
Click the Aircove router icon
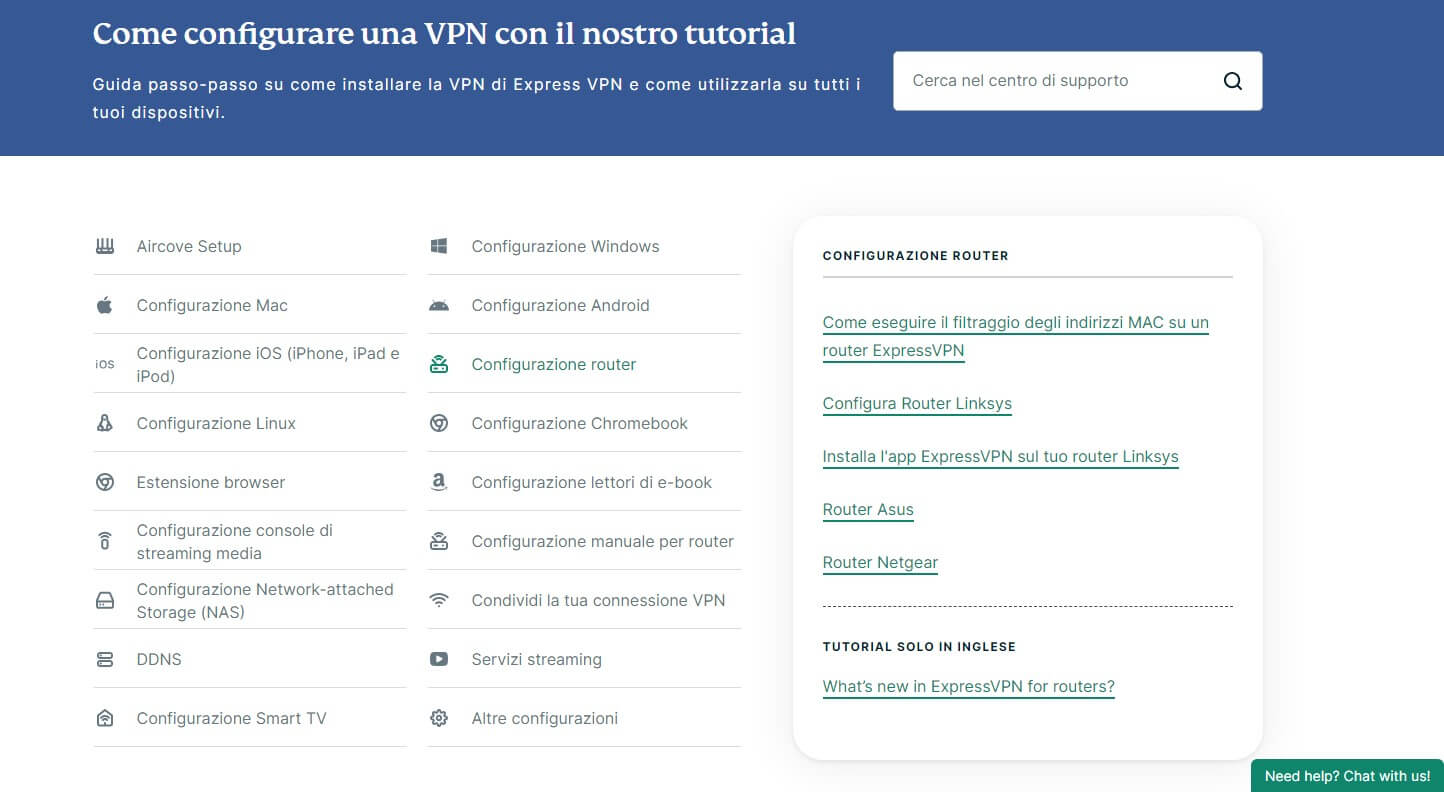point(105,246)
